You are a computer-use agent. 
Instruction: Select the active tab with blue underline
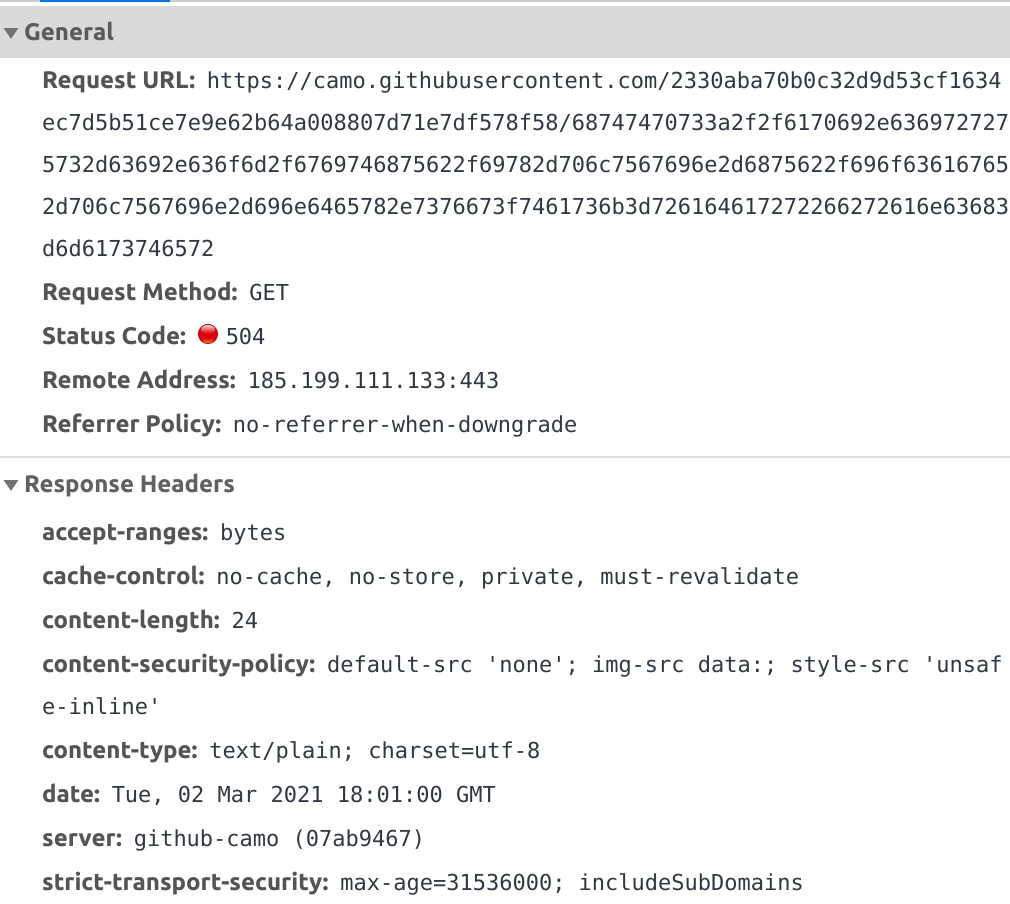click(105, 4)
